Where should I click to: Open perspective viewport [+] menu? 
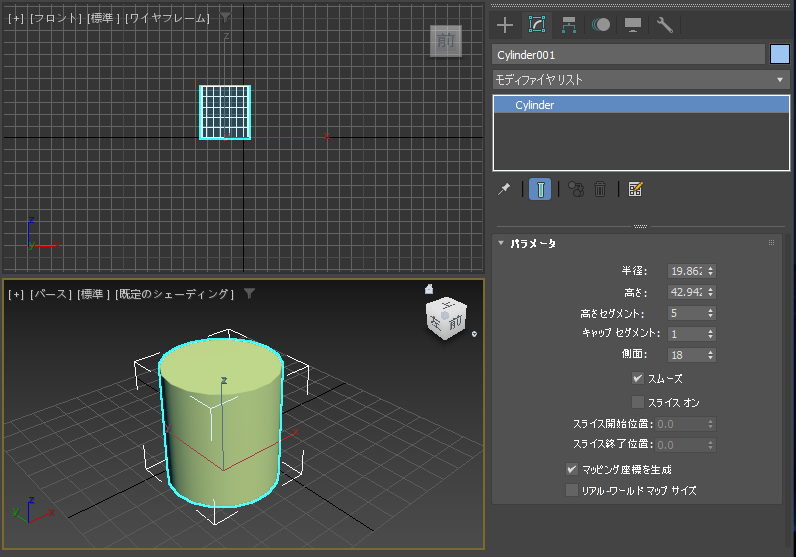coord(16,294)
